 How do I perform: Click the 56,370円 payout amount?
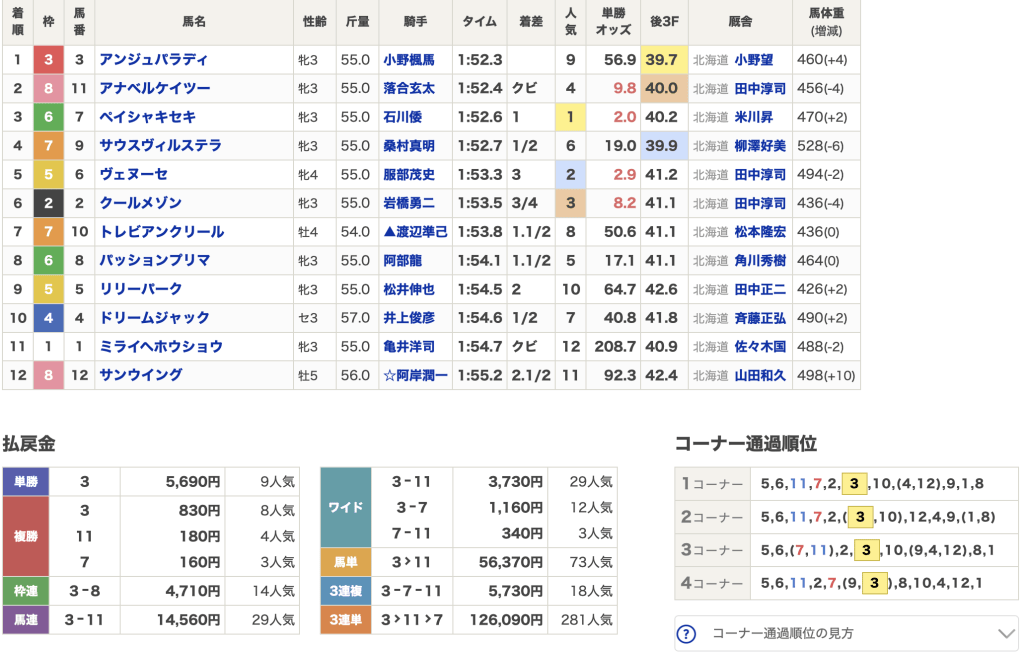(x=510, y=562)
